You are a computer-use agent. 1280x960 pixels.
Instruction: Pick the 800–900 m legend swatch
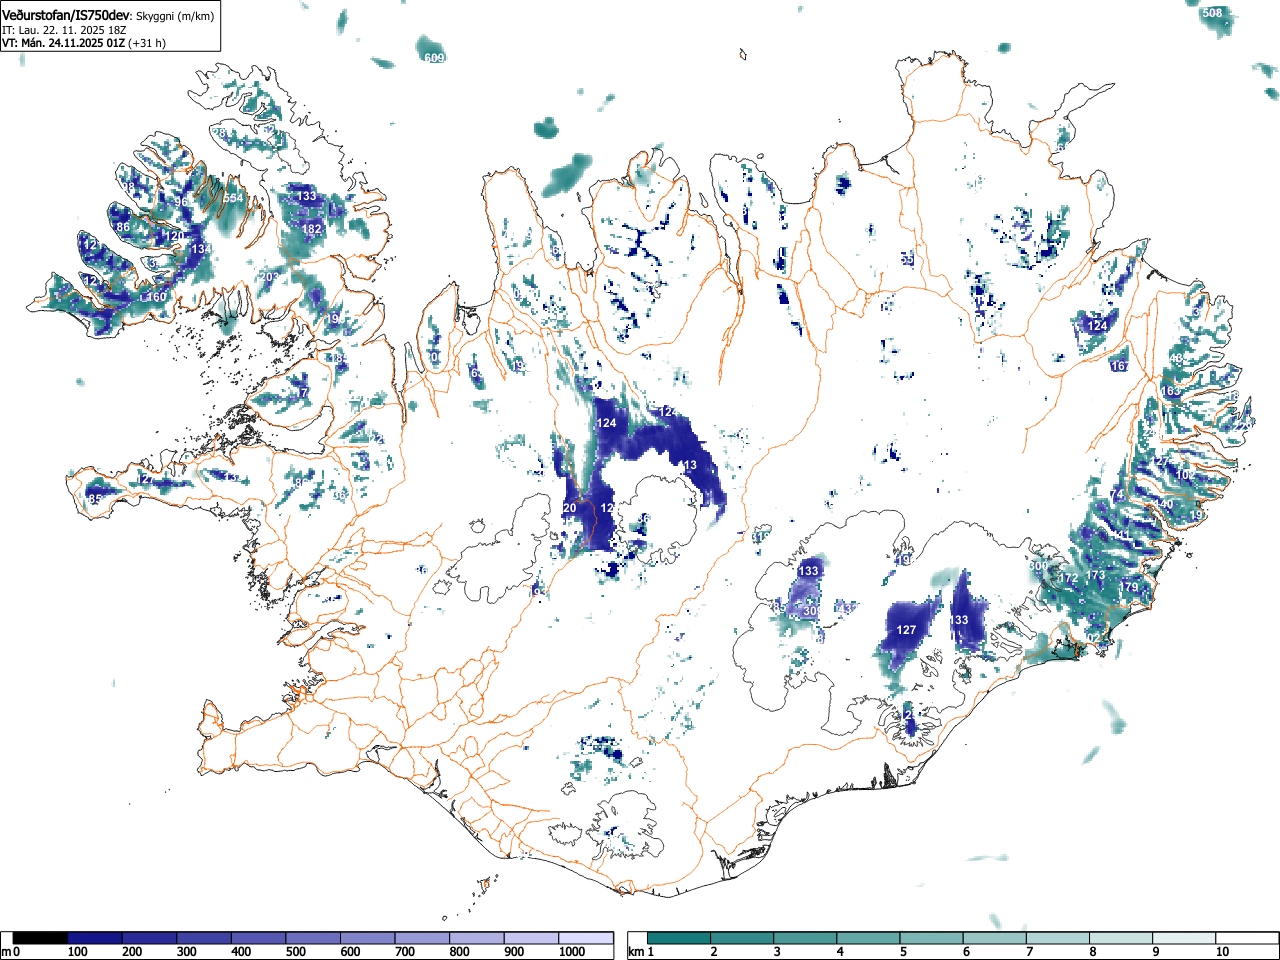[x=477, y=938]
